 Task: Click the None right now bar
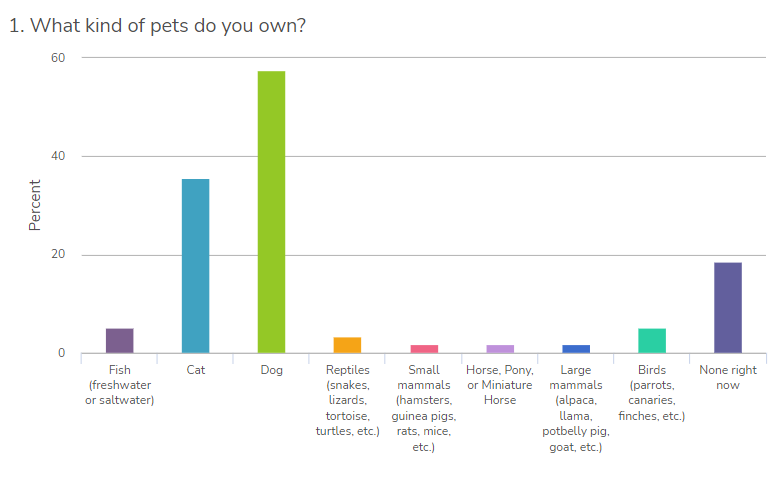727,308
